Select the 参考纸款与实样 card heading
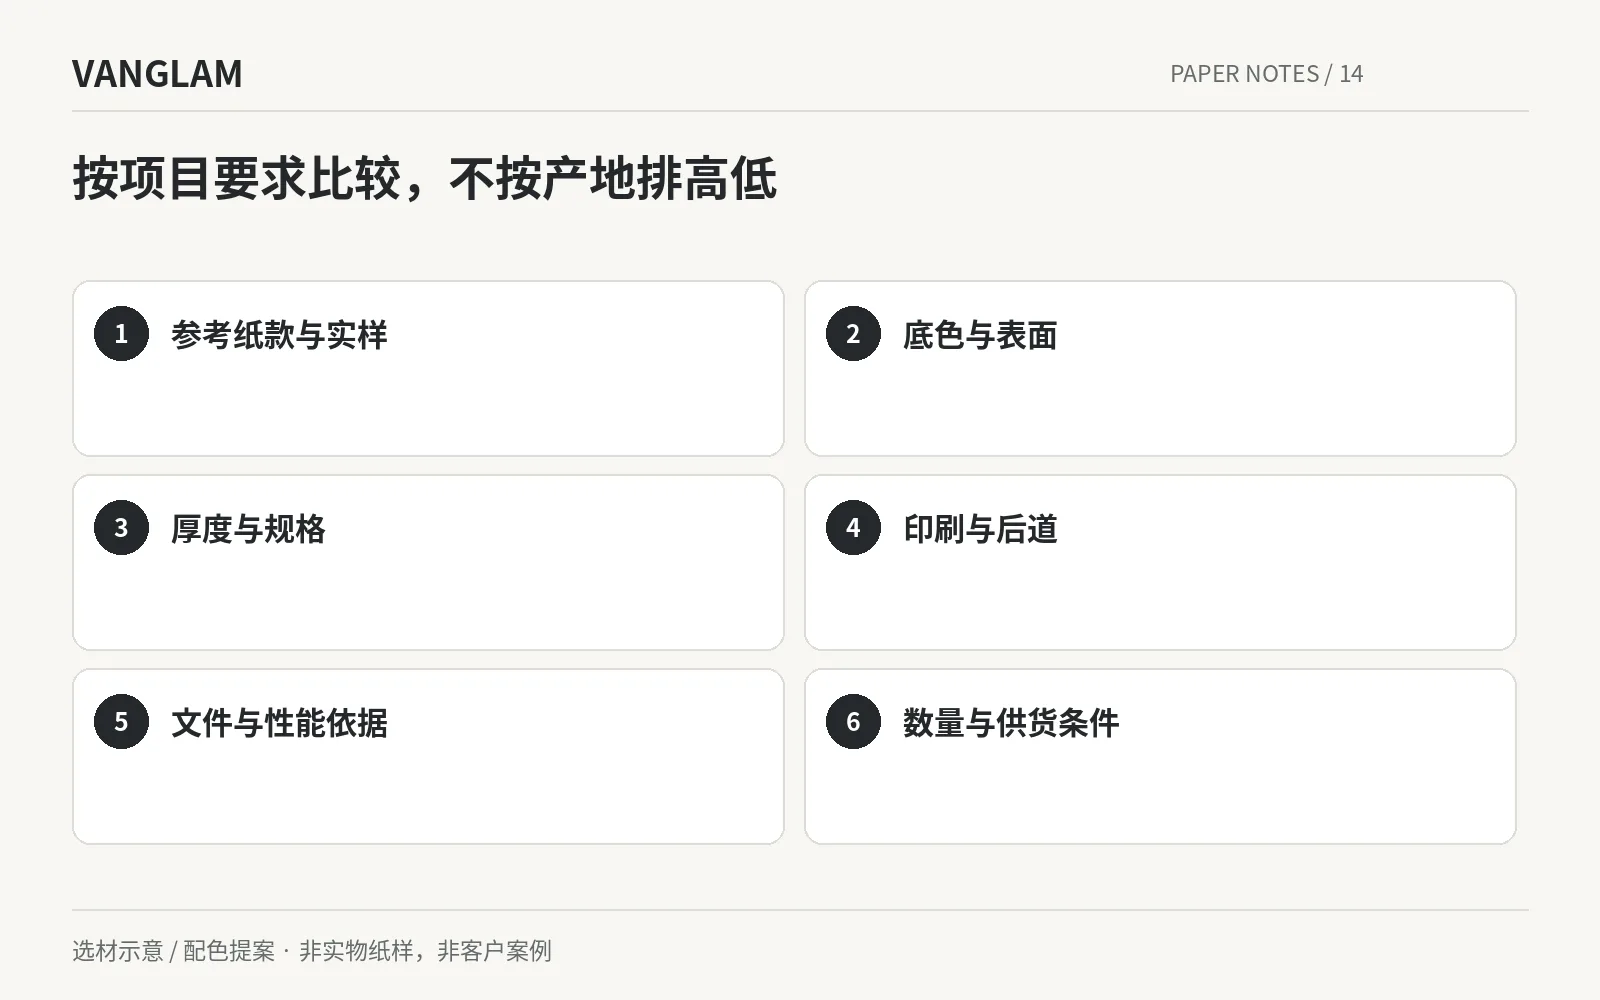This screenshot has height=1000, width=1600. (279, 335)
